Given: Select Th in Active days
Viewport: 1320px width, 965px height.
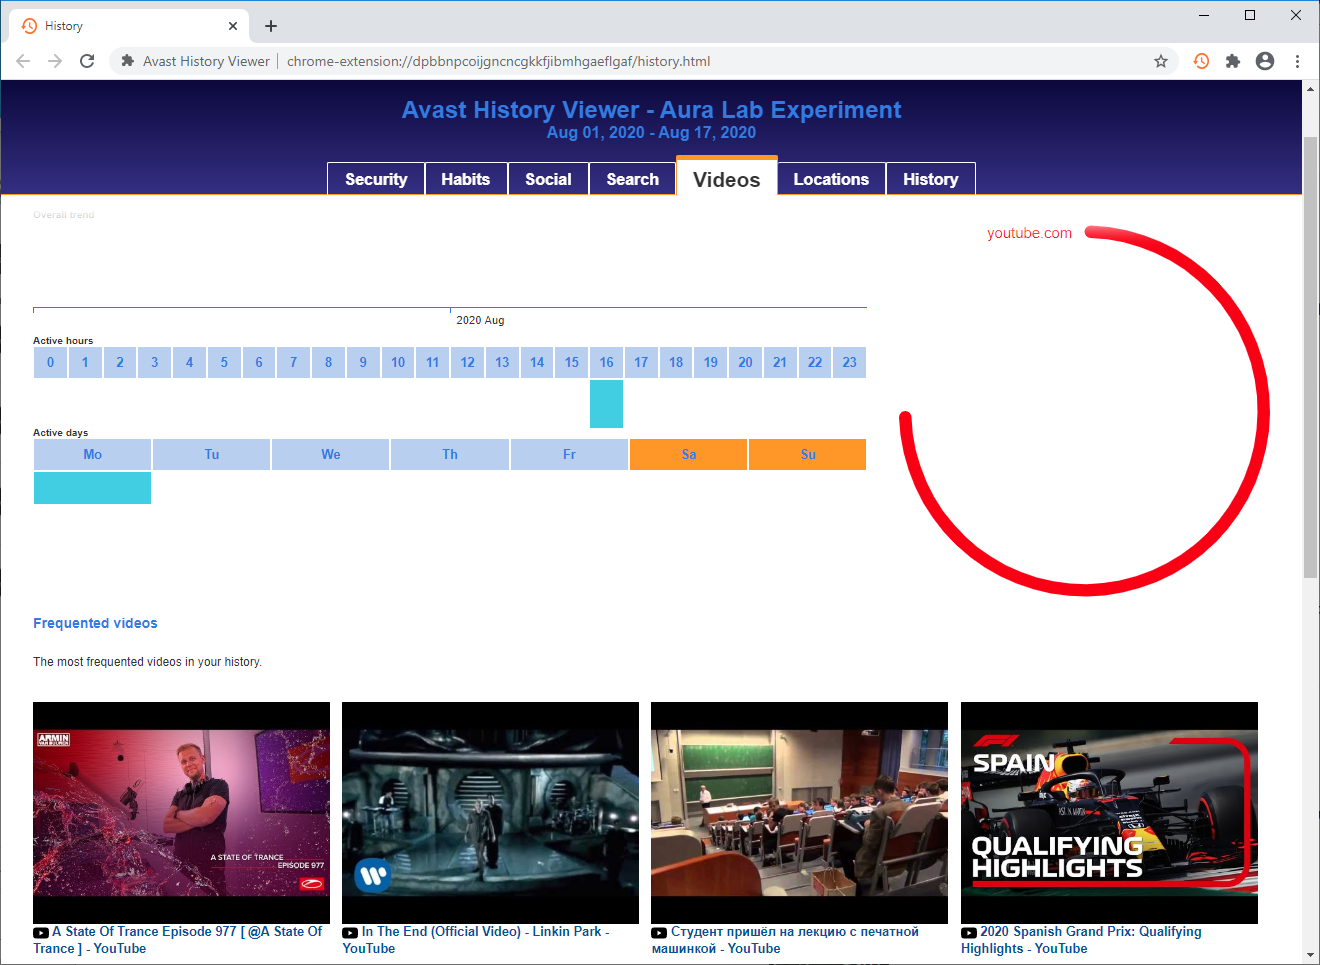Looking at the screenshot, I should (x=450, y=454).
